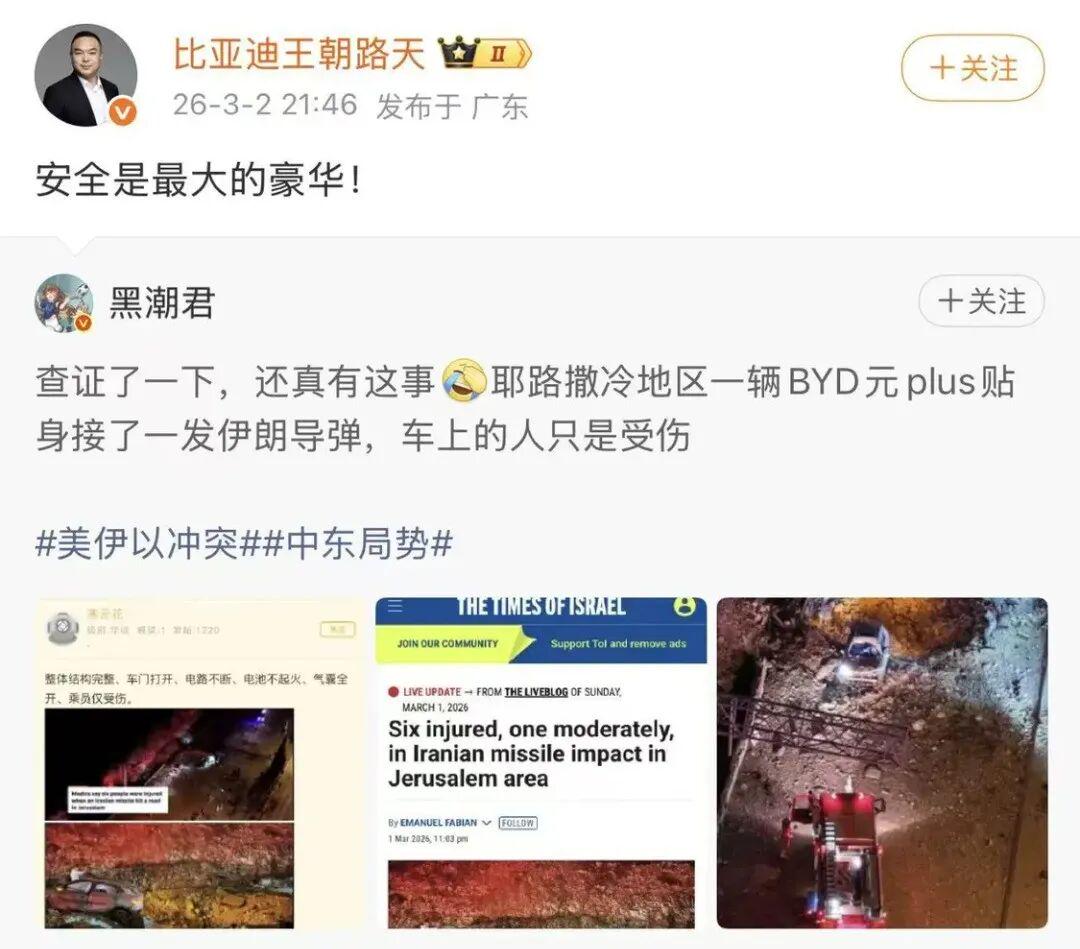Open the forum screenshot thumbnail
Viewport: 1080px width, 949px height.
point(201,763)
